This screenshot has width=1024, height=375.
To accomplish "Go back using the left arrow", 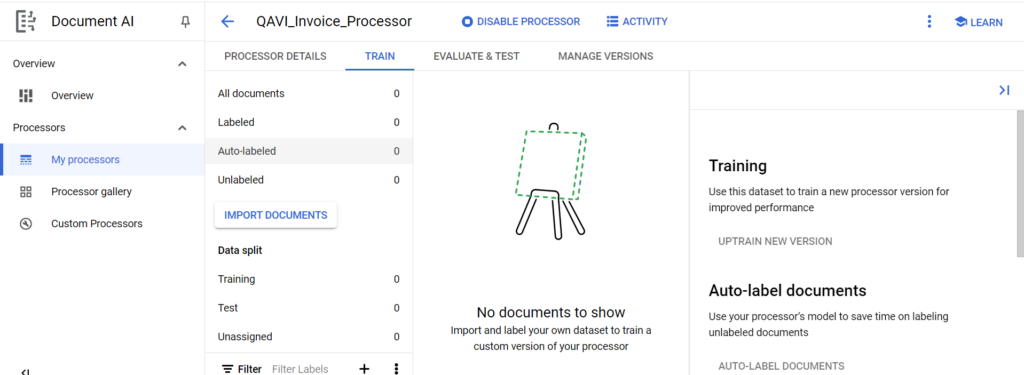I will (227, 22).
